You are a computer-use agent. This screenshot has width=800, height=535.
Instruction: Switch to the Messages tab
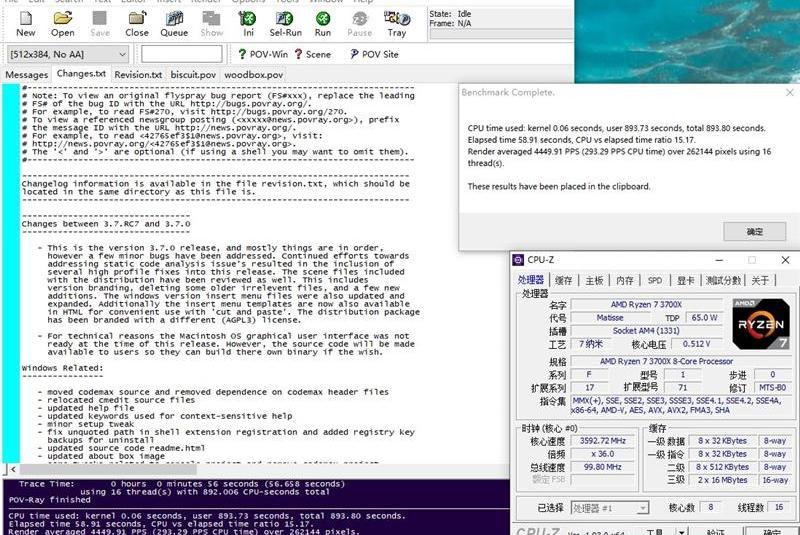[27, 75]
